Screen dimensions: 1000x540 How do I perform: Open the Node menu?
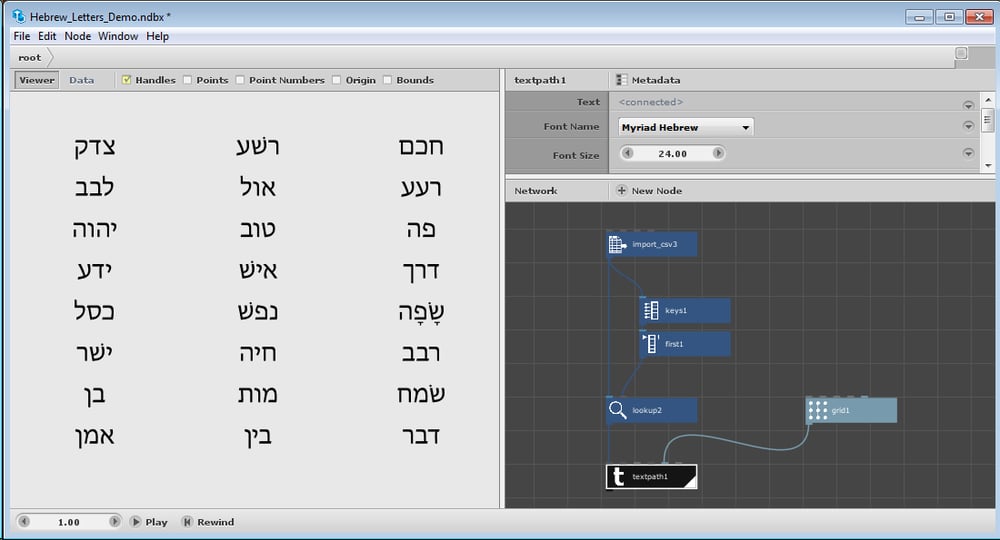pos(77,36)
